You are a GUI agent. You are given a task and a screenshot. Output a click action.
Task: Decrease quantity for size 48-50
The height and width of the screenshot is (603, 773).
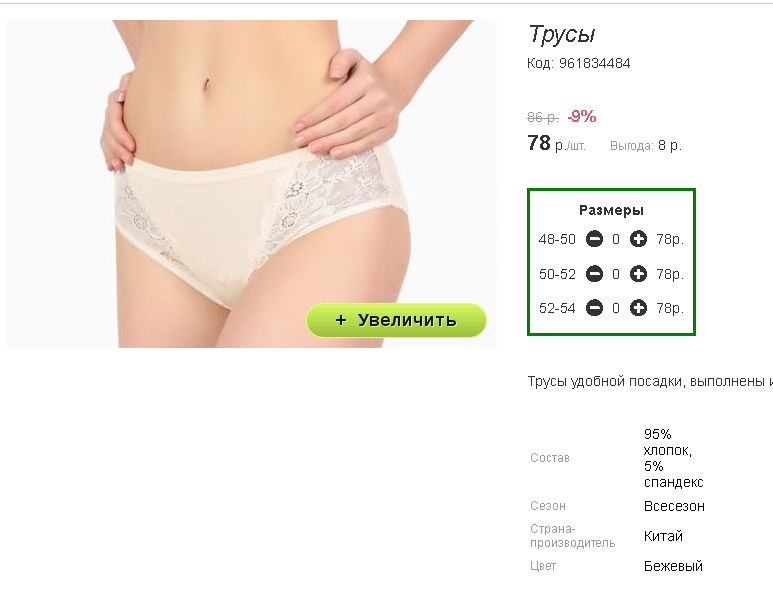tap(594, 239)
